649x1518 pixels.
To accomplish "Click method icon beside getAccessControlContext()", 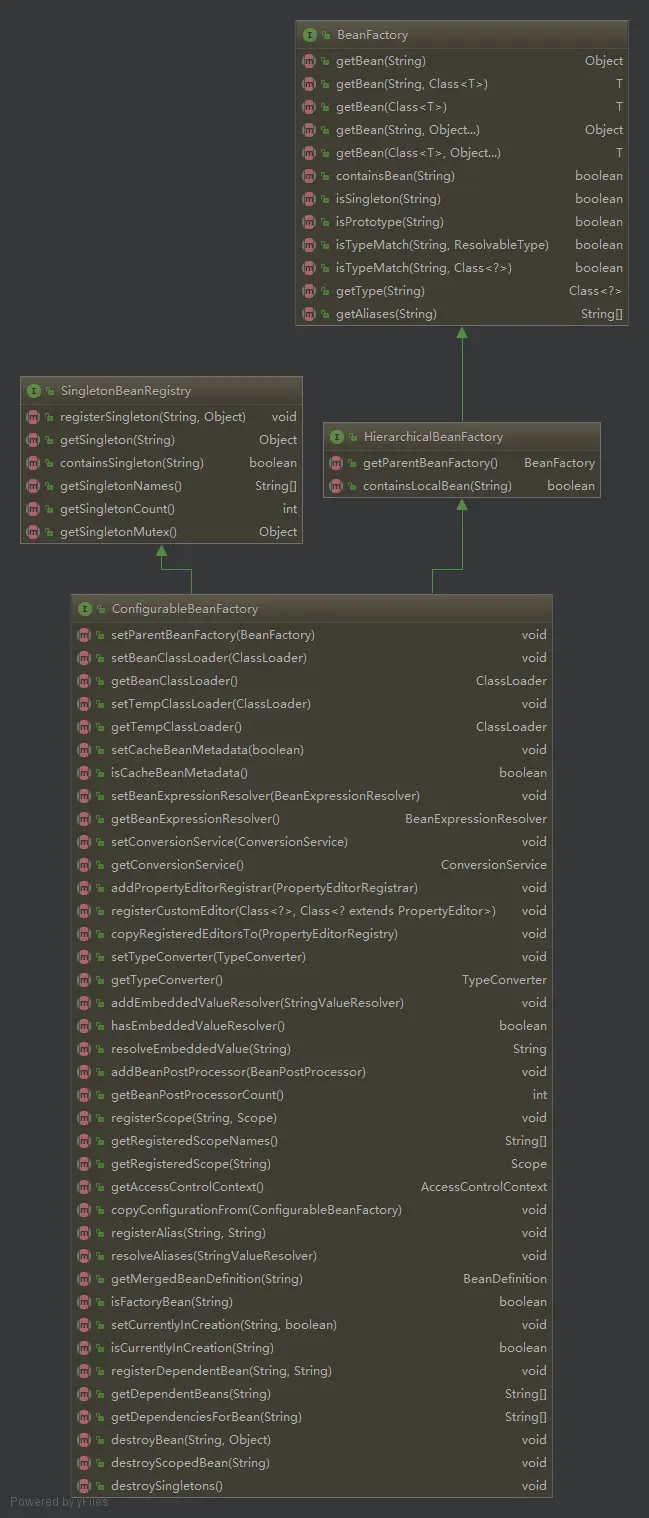I will pos(84,1187).
